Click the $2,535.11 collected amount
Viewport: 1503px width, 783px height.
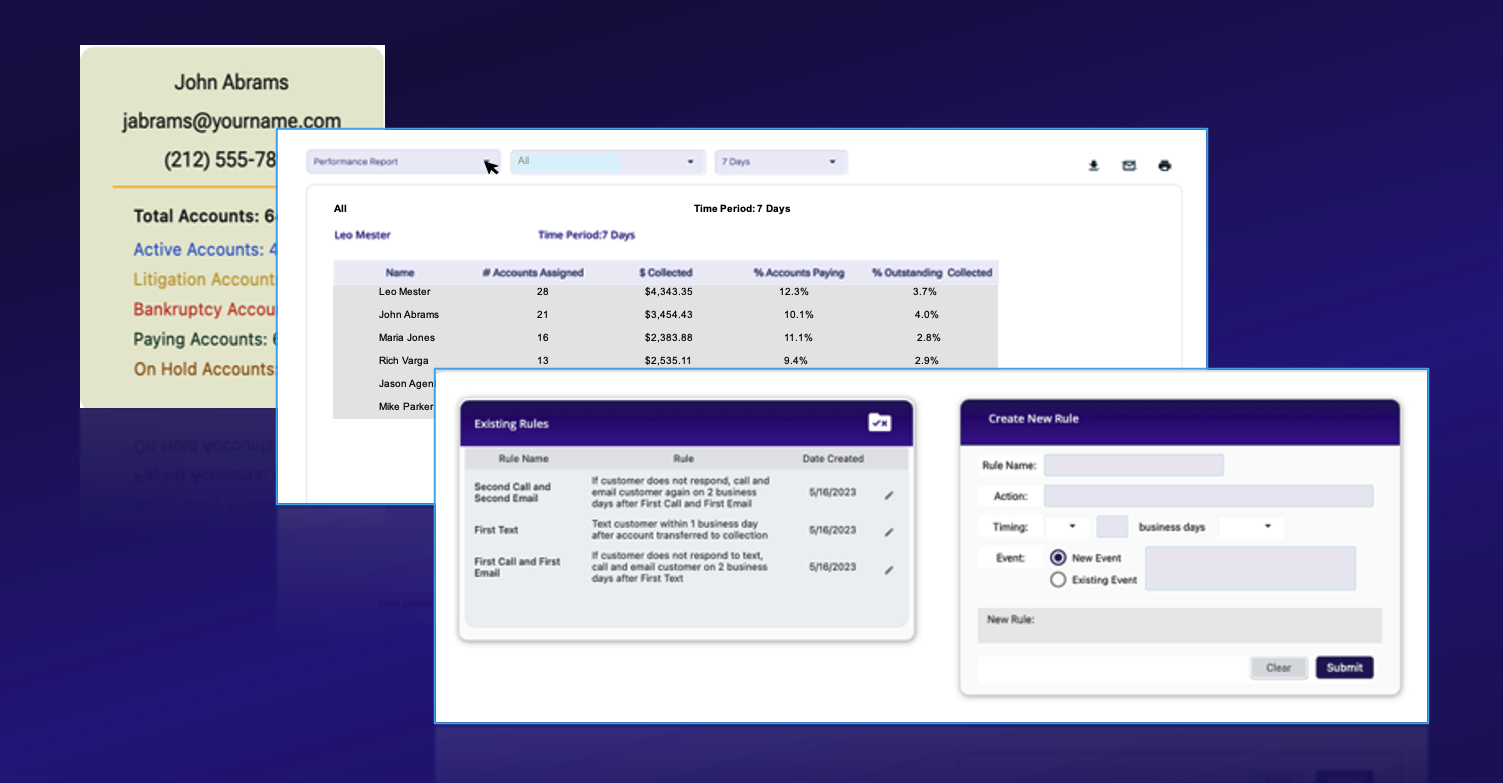click(669, 361)
